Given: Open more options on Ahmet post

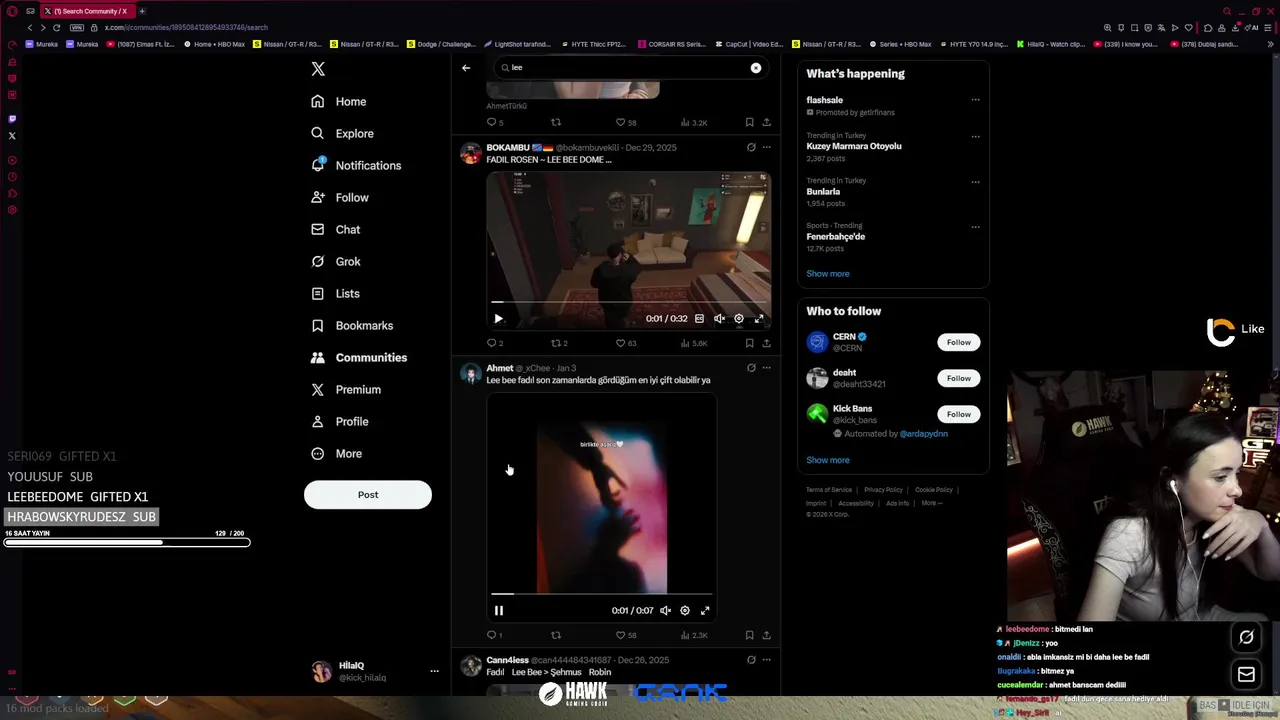Looking at the screenshot, I should (x=766, y=368).
